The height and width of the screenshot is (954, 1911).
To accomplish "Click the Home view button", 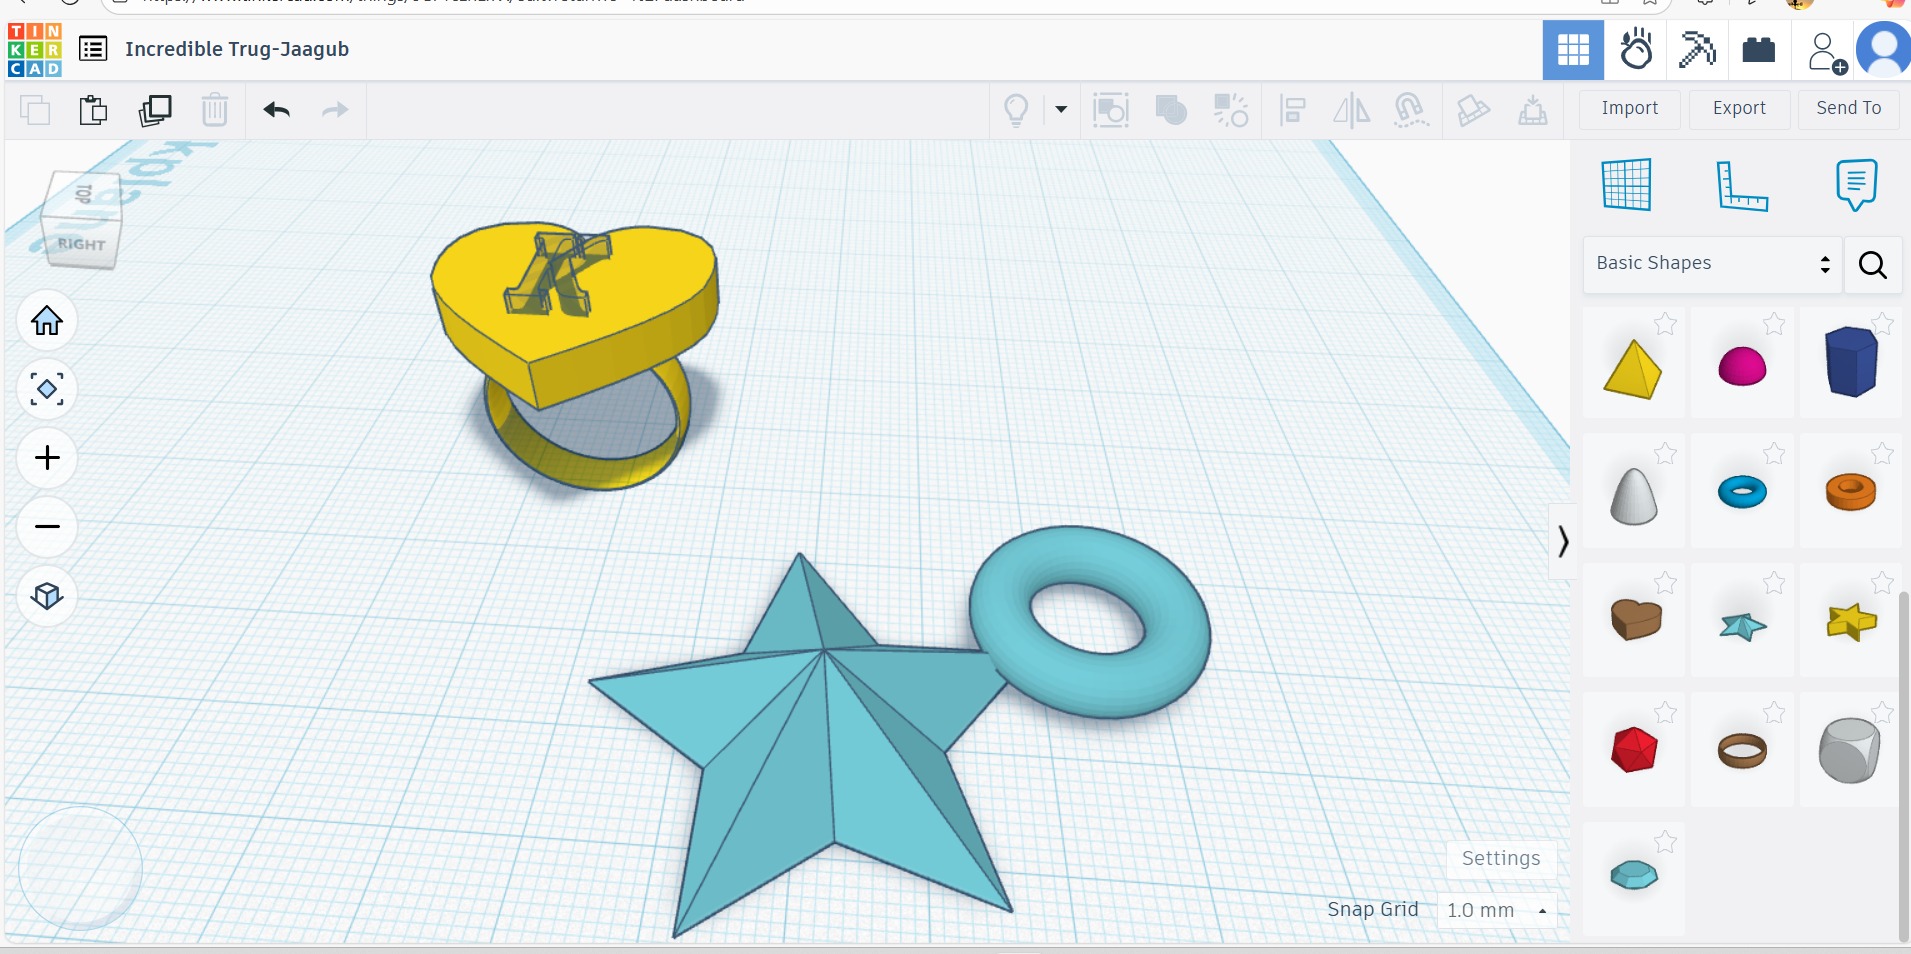I will (47, 320).
